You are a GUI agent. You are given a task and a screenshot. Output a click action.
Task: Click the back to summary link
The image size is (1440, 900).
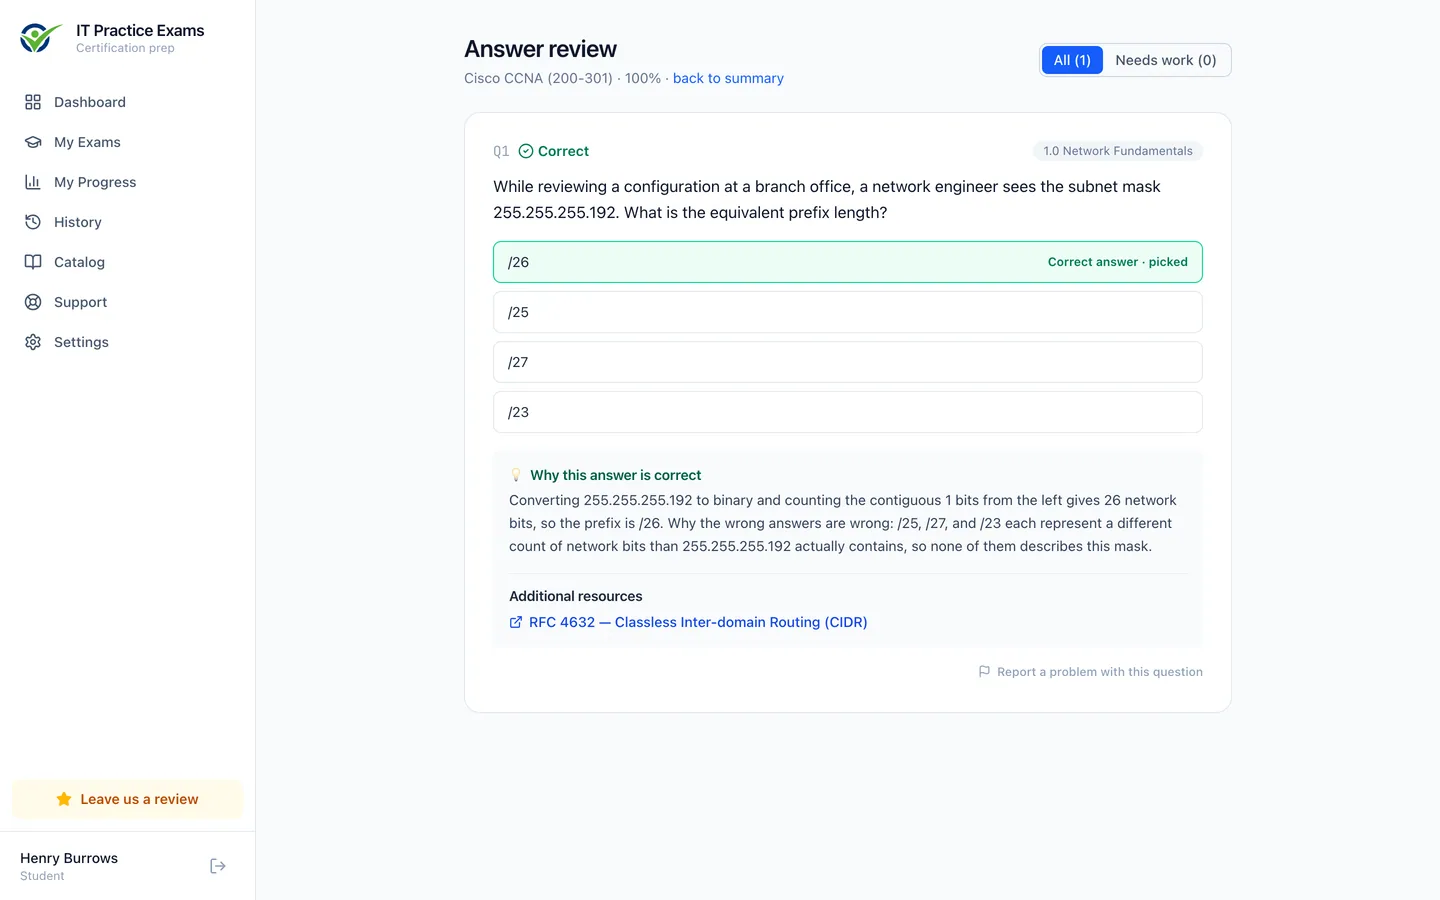click(728, 78)
